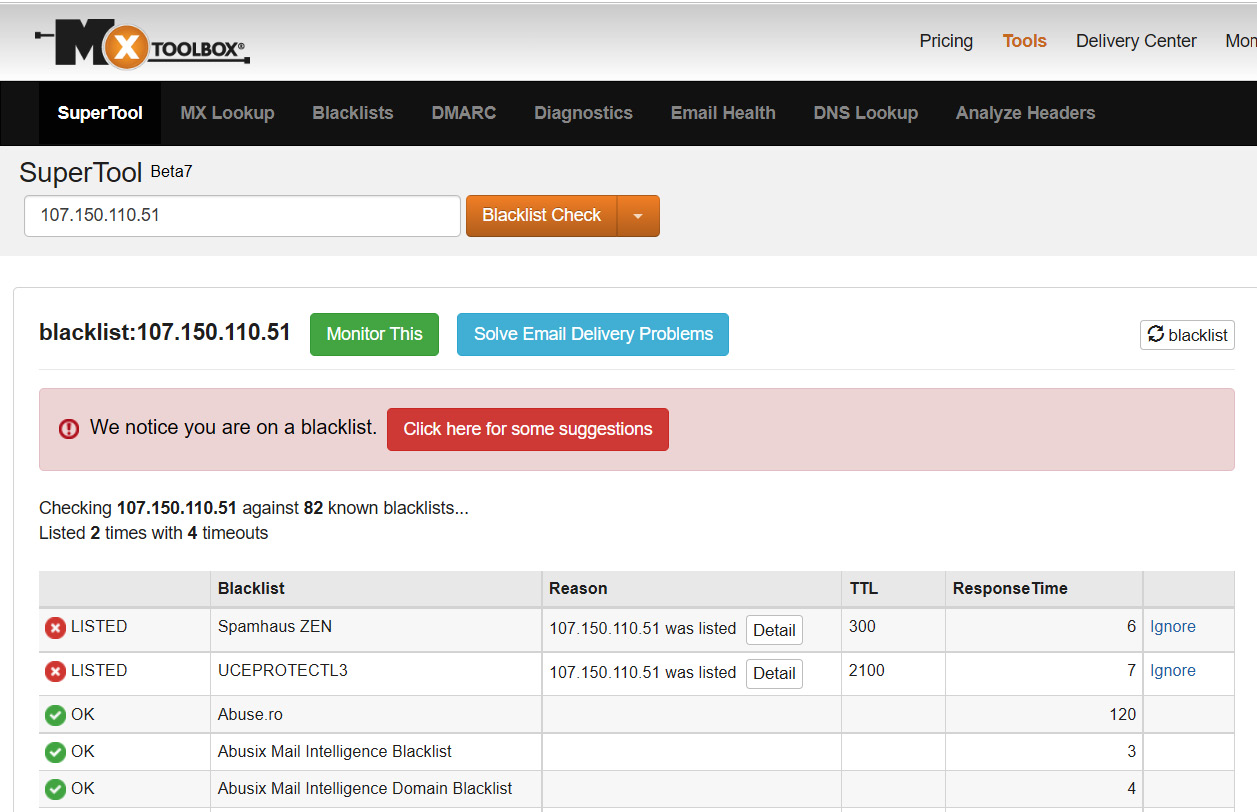Viewport: 1257px width, 812px height.
Task: Click the Monitor This button
Action: 375,334
